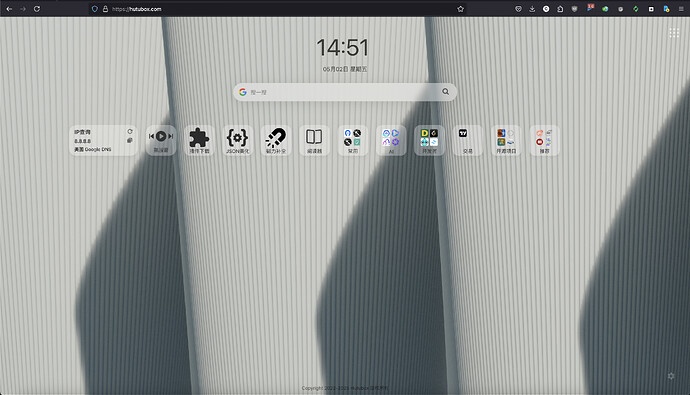
Task: Open the 常用 shortcut folder
Action: (352, 140)
